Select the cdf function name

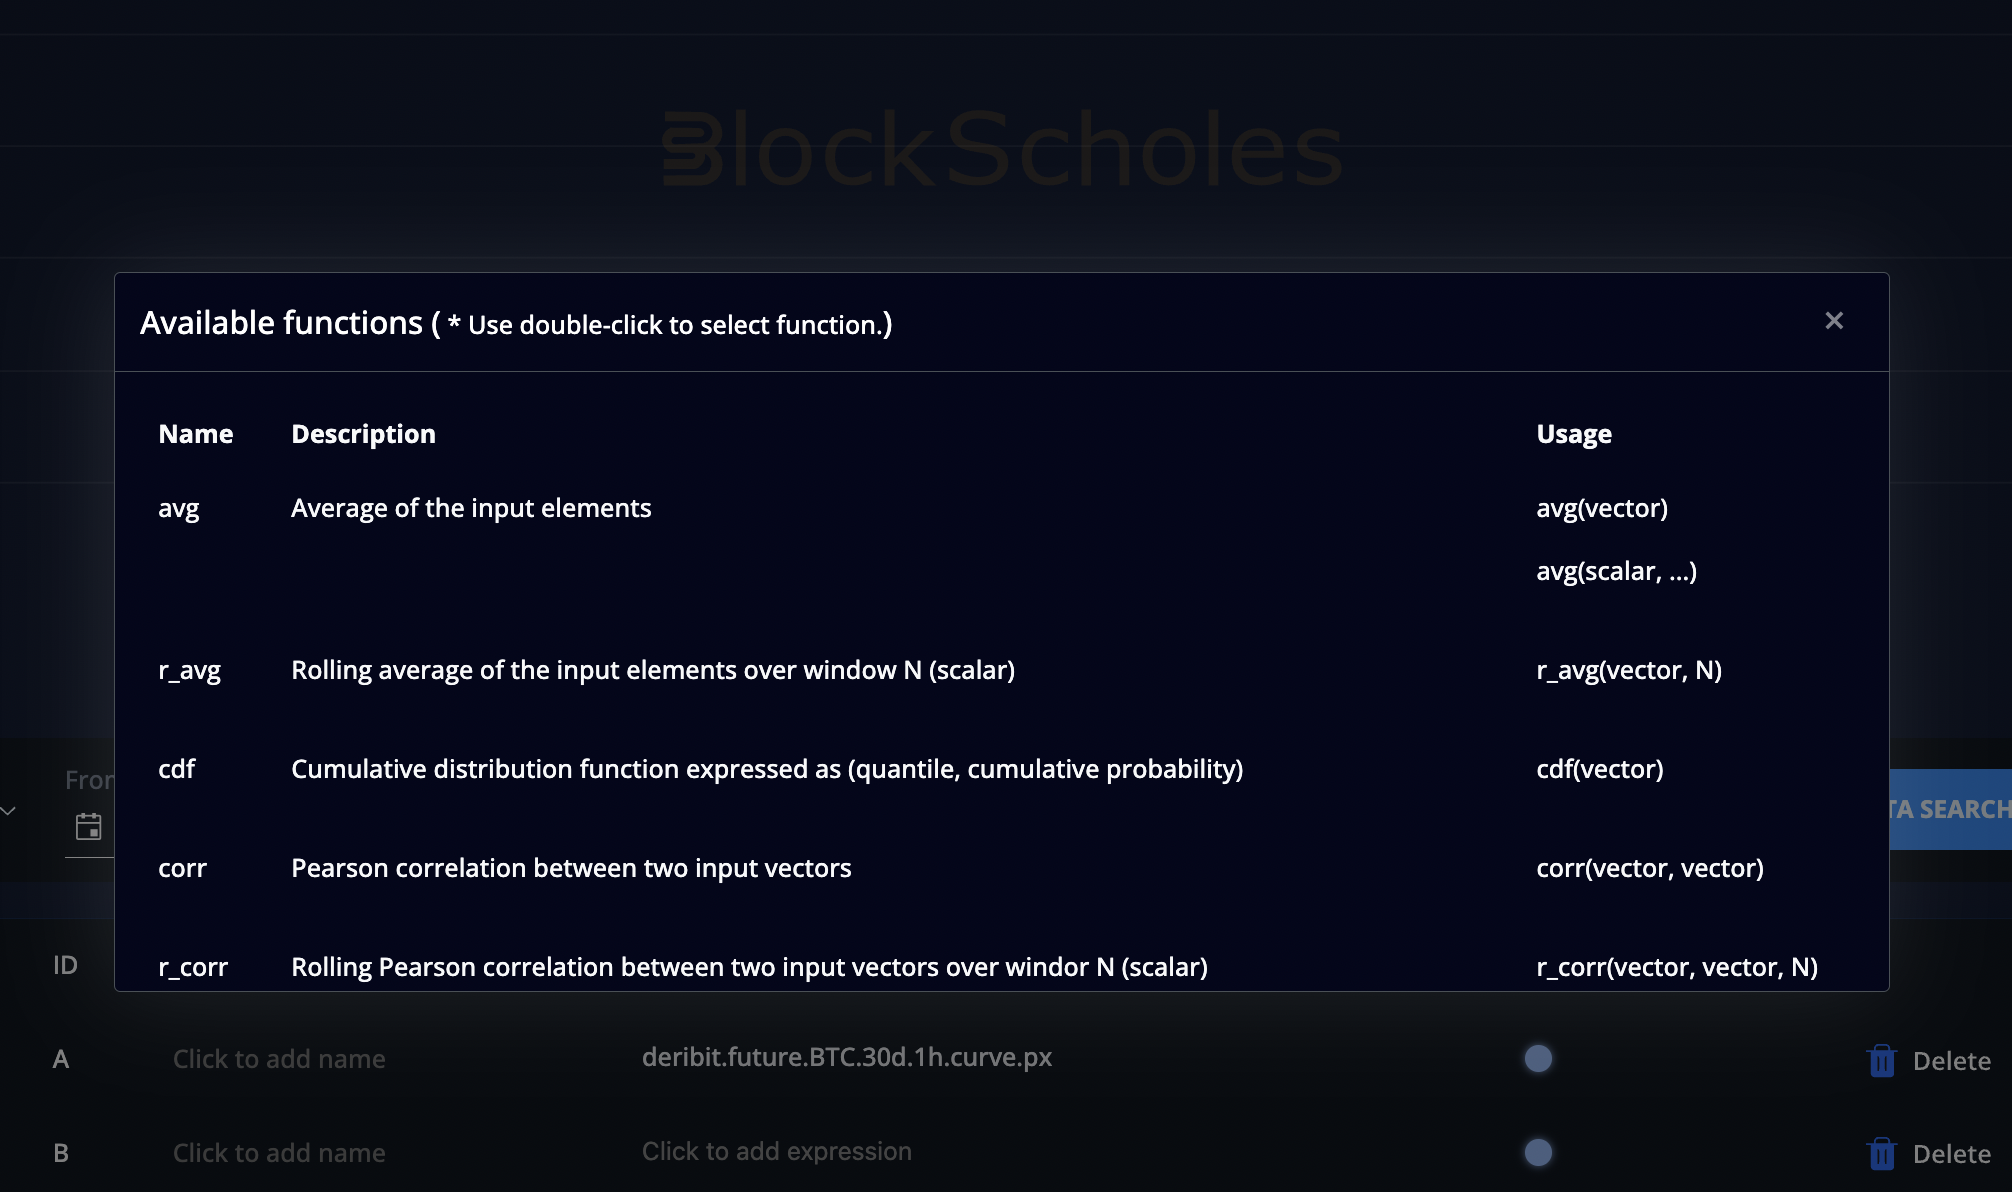click(177, 769)
